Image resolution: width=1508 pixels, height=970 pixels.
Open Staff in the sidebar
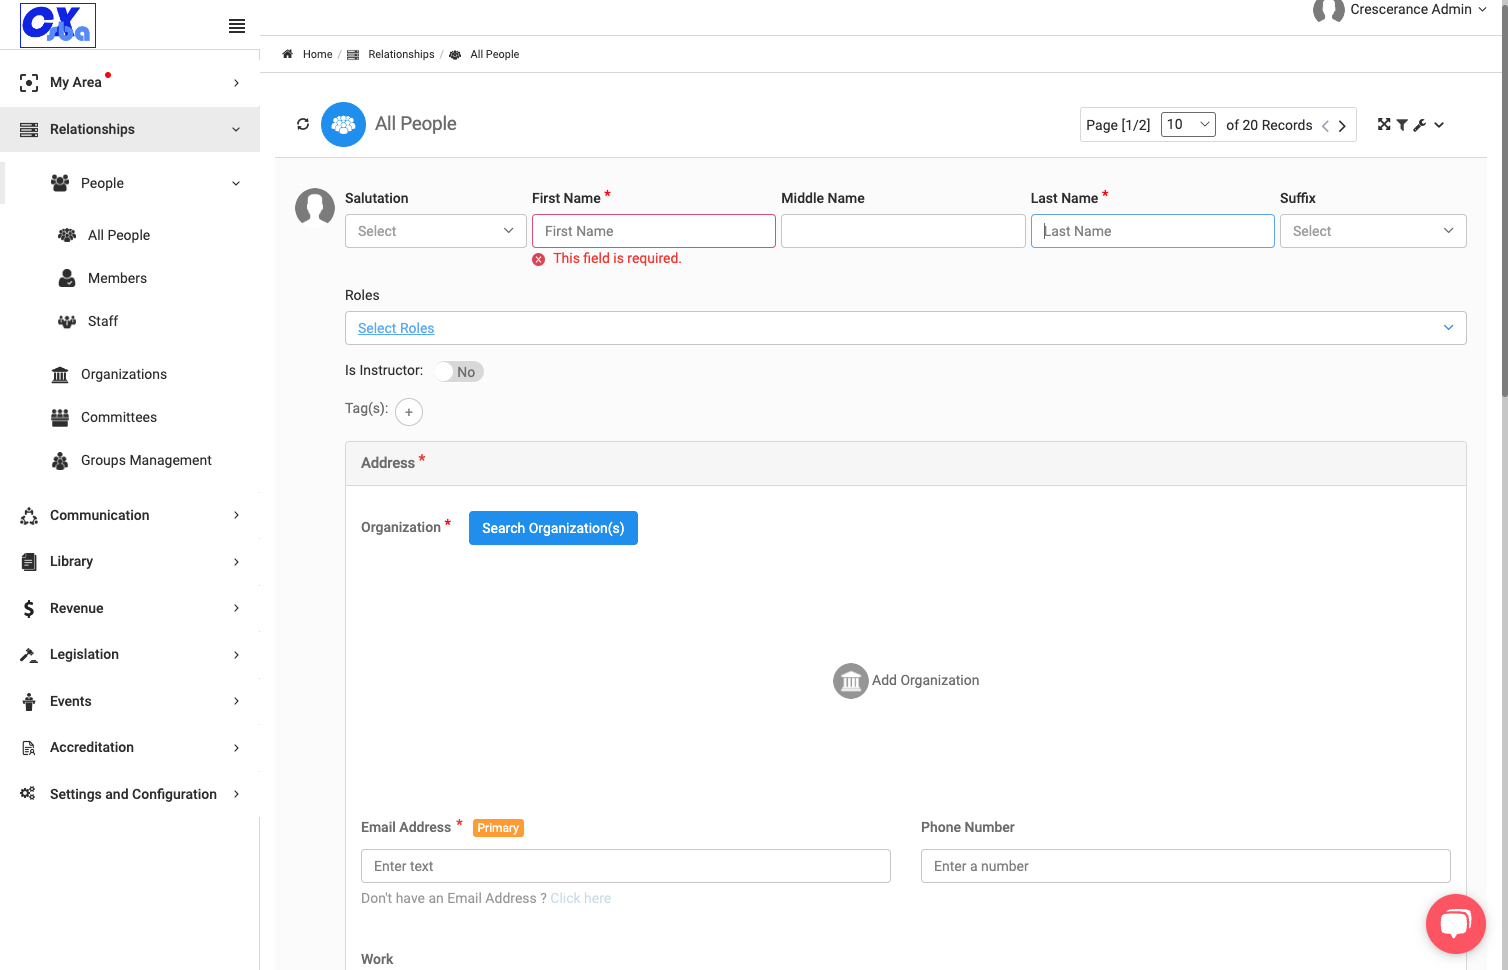103,321
